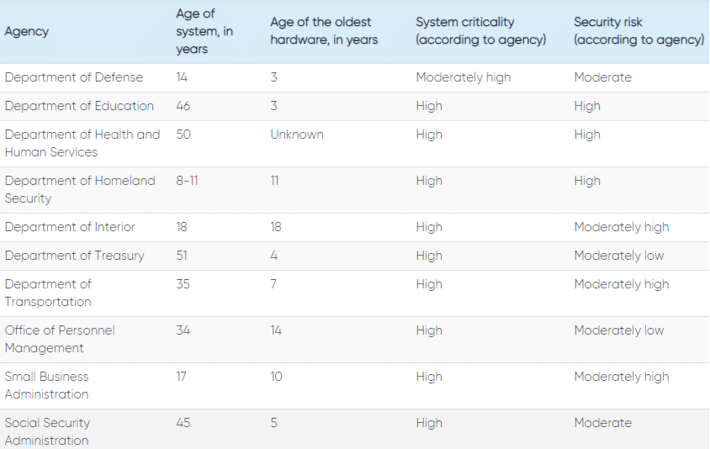Click Office of Personnel Management
Screen dimensions: 710x449
[x=60, y=339]
